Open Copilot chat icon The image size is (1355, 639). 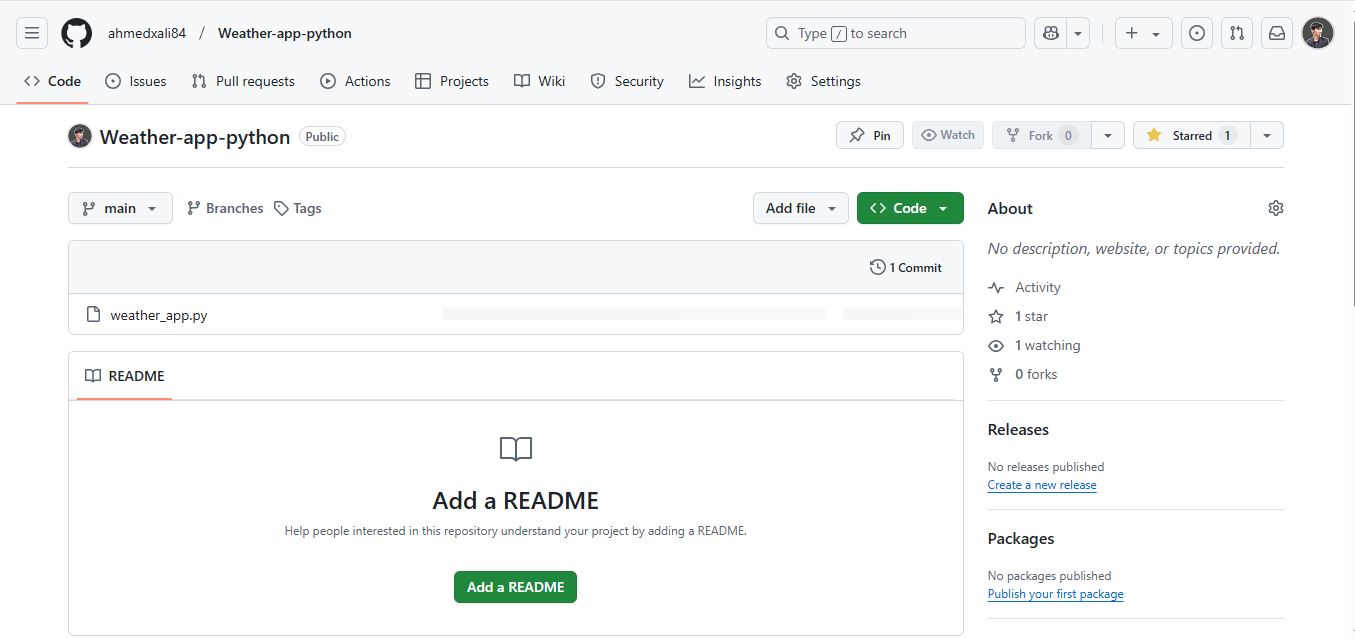1051,33
